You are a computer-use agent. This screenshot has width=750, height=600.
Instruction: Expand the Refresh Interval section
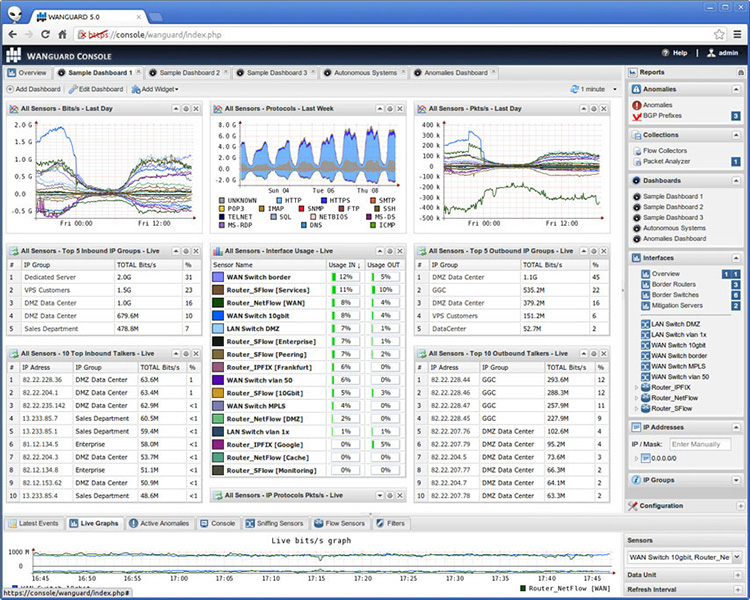737,590
